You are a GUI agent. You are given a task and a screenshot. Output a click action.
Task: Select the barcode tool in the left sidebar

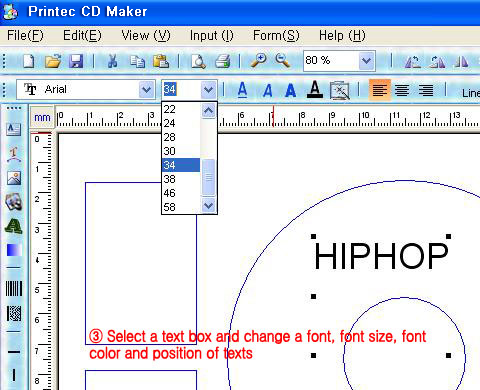click(14, 288)
